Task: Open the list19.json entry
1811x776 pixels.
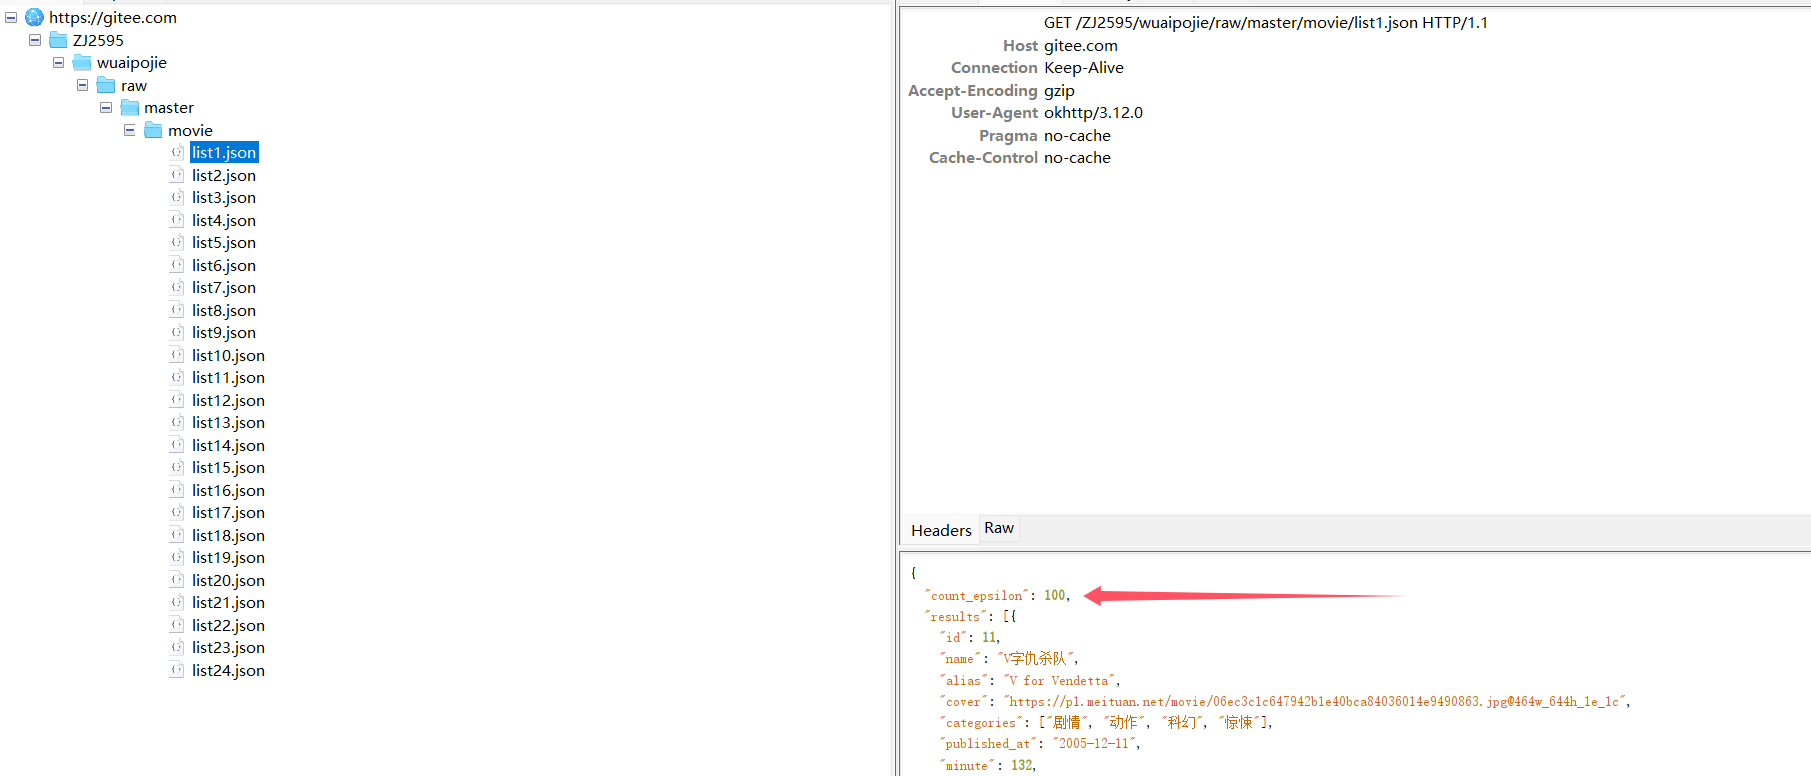Action: pos(228,557)
